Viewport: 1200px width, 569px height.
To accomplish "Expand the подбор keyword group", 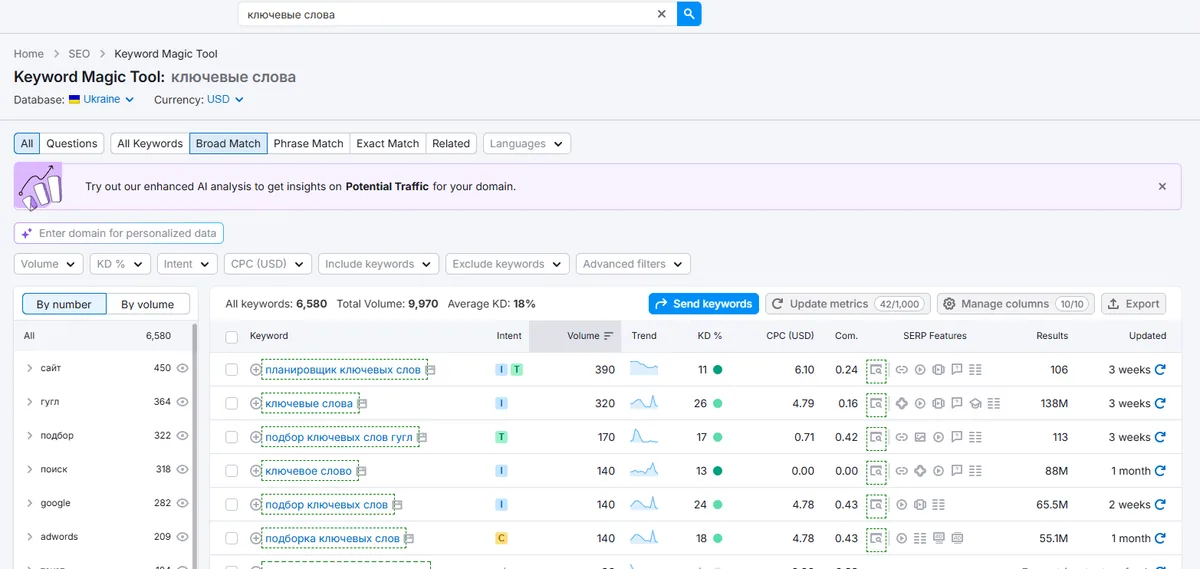I will point(30,436).
